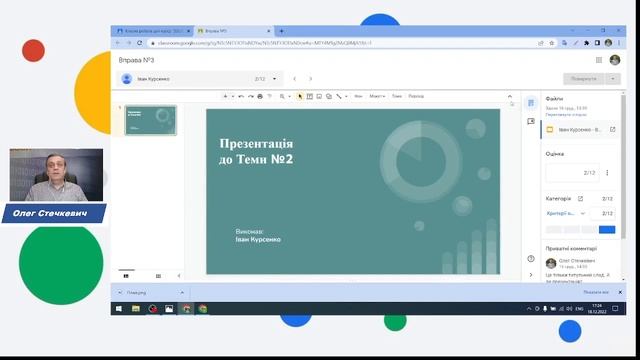The width and height of the screenshot is (640, 360).
Task: Open rubric in new window next to Категорія
Action: 580,199
